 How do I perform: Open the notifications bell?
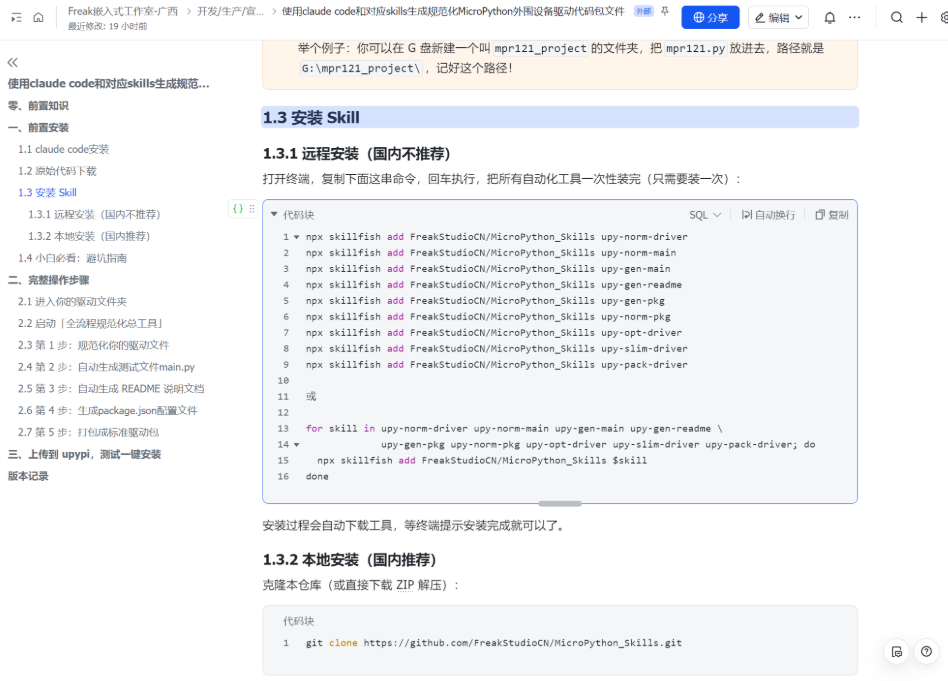(829, 17)
